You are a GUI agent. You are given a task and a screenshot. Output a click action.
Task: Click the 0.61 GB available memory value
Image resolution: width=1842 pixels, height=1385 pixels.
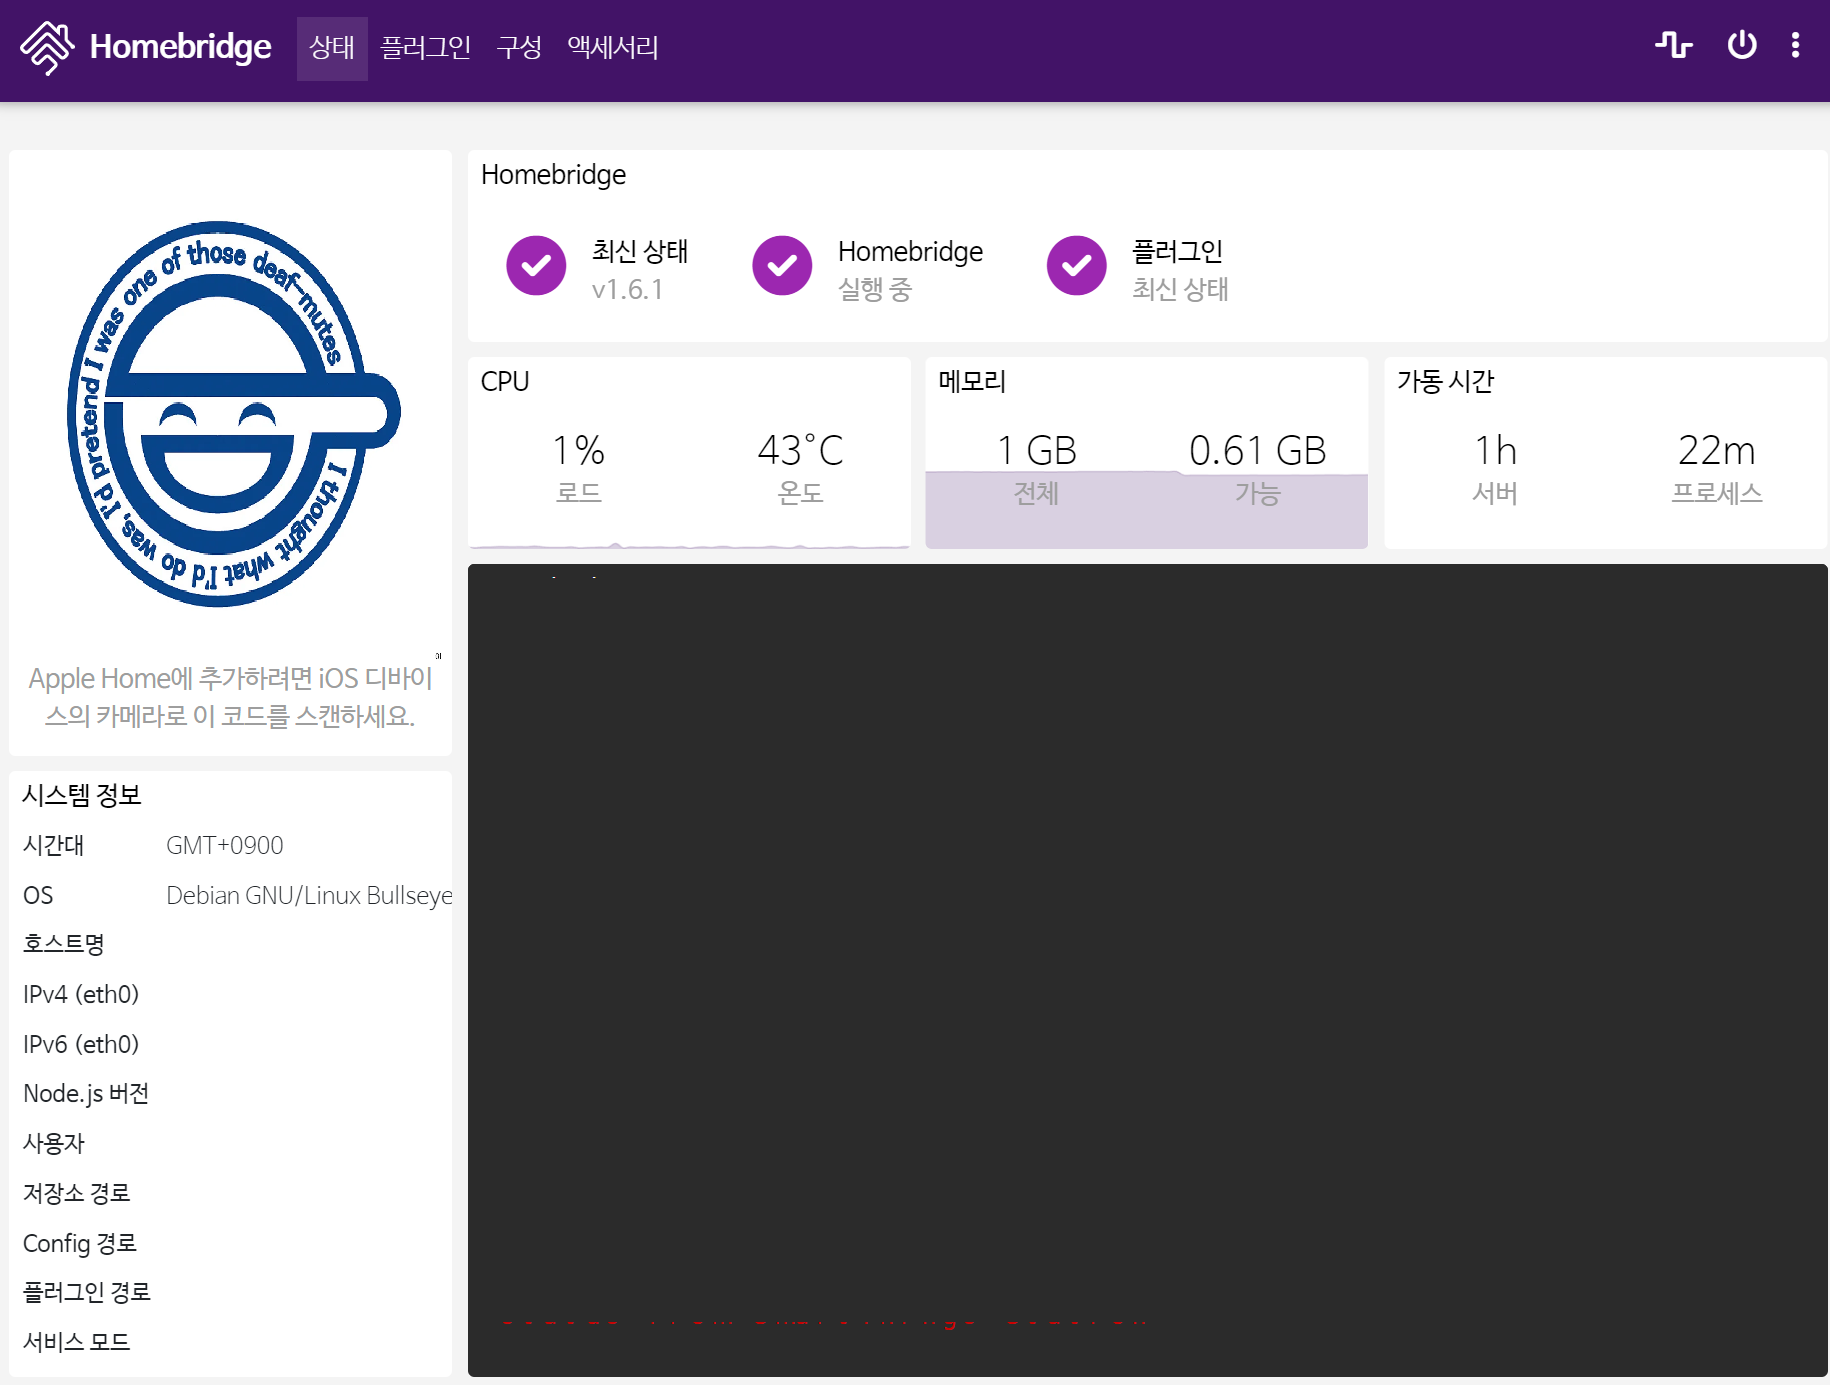coord(1257,451)
